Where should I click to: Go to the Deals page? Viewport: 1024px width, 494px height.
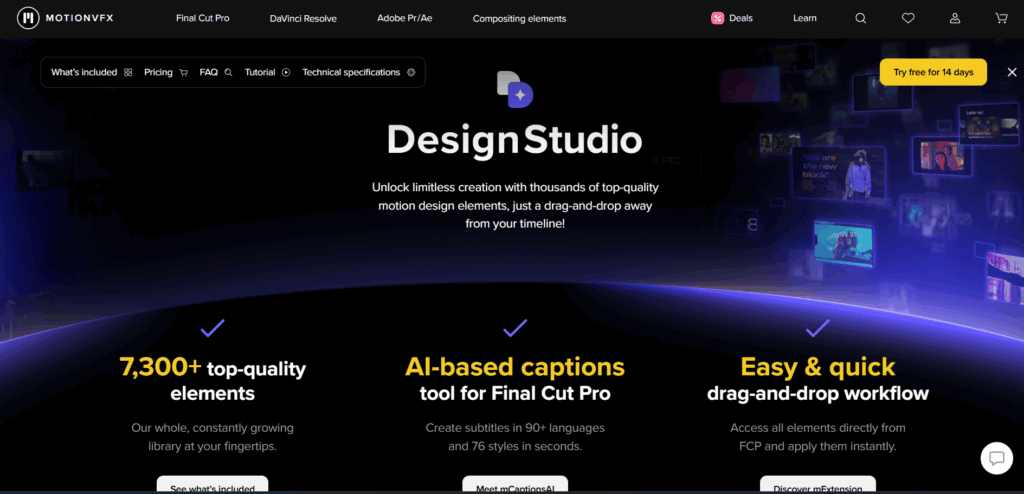tap(732, 18)
